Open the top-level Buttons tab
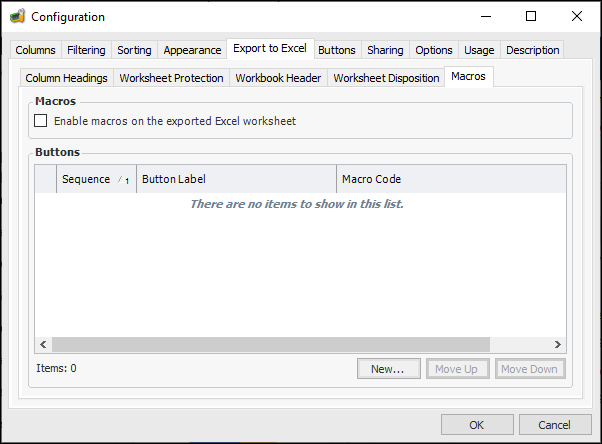The height and width of the screenshot is (444, 602). click(337, 50)
